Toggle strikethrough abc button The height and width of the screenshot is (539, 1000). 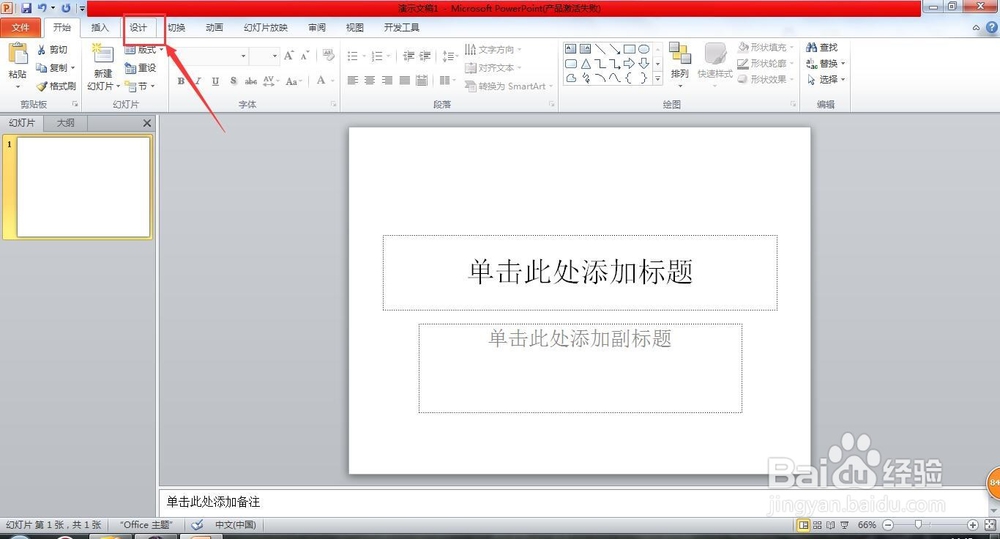(x=251, y=81)
